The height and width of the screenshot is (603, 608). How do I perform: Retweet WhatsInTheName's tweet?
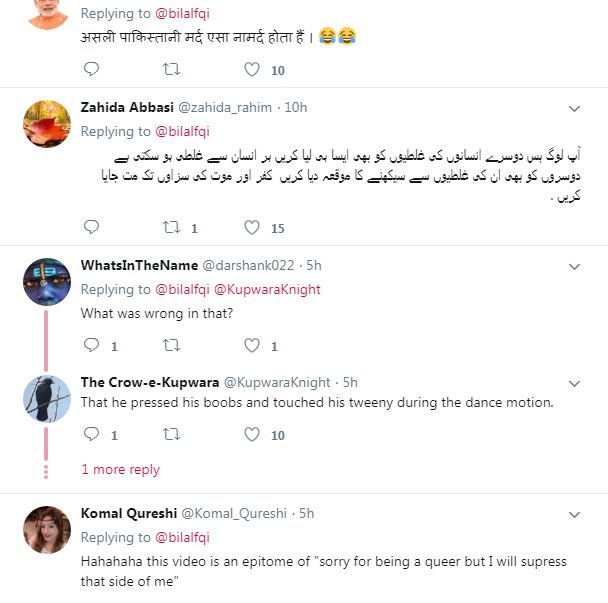[171, 346]
